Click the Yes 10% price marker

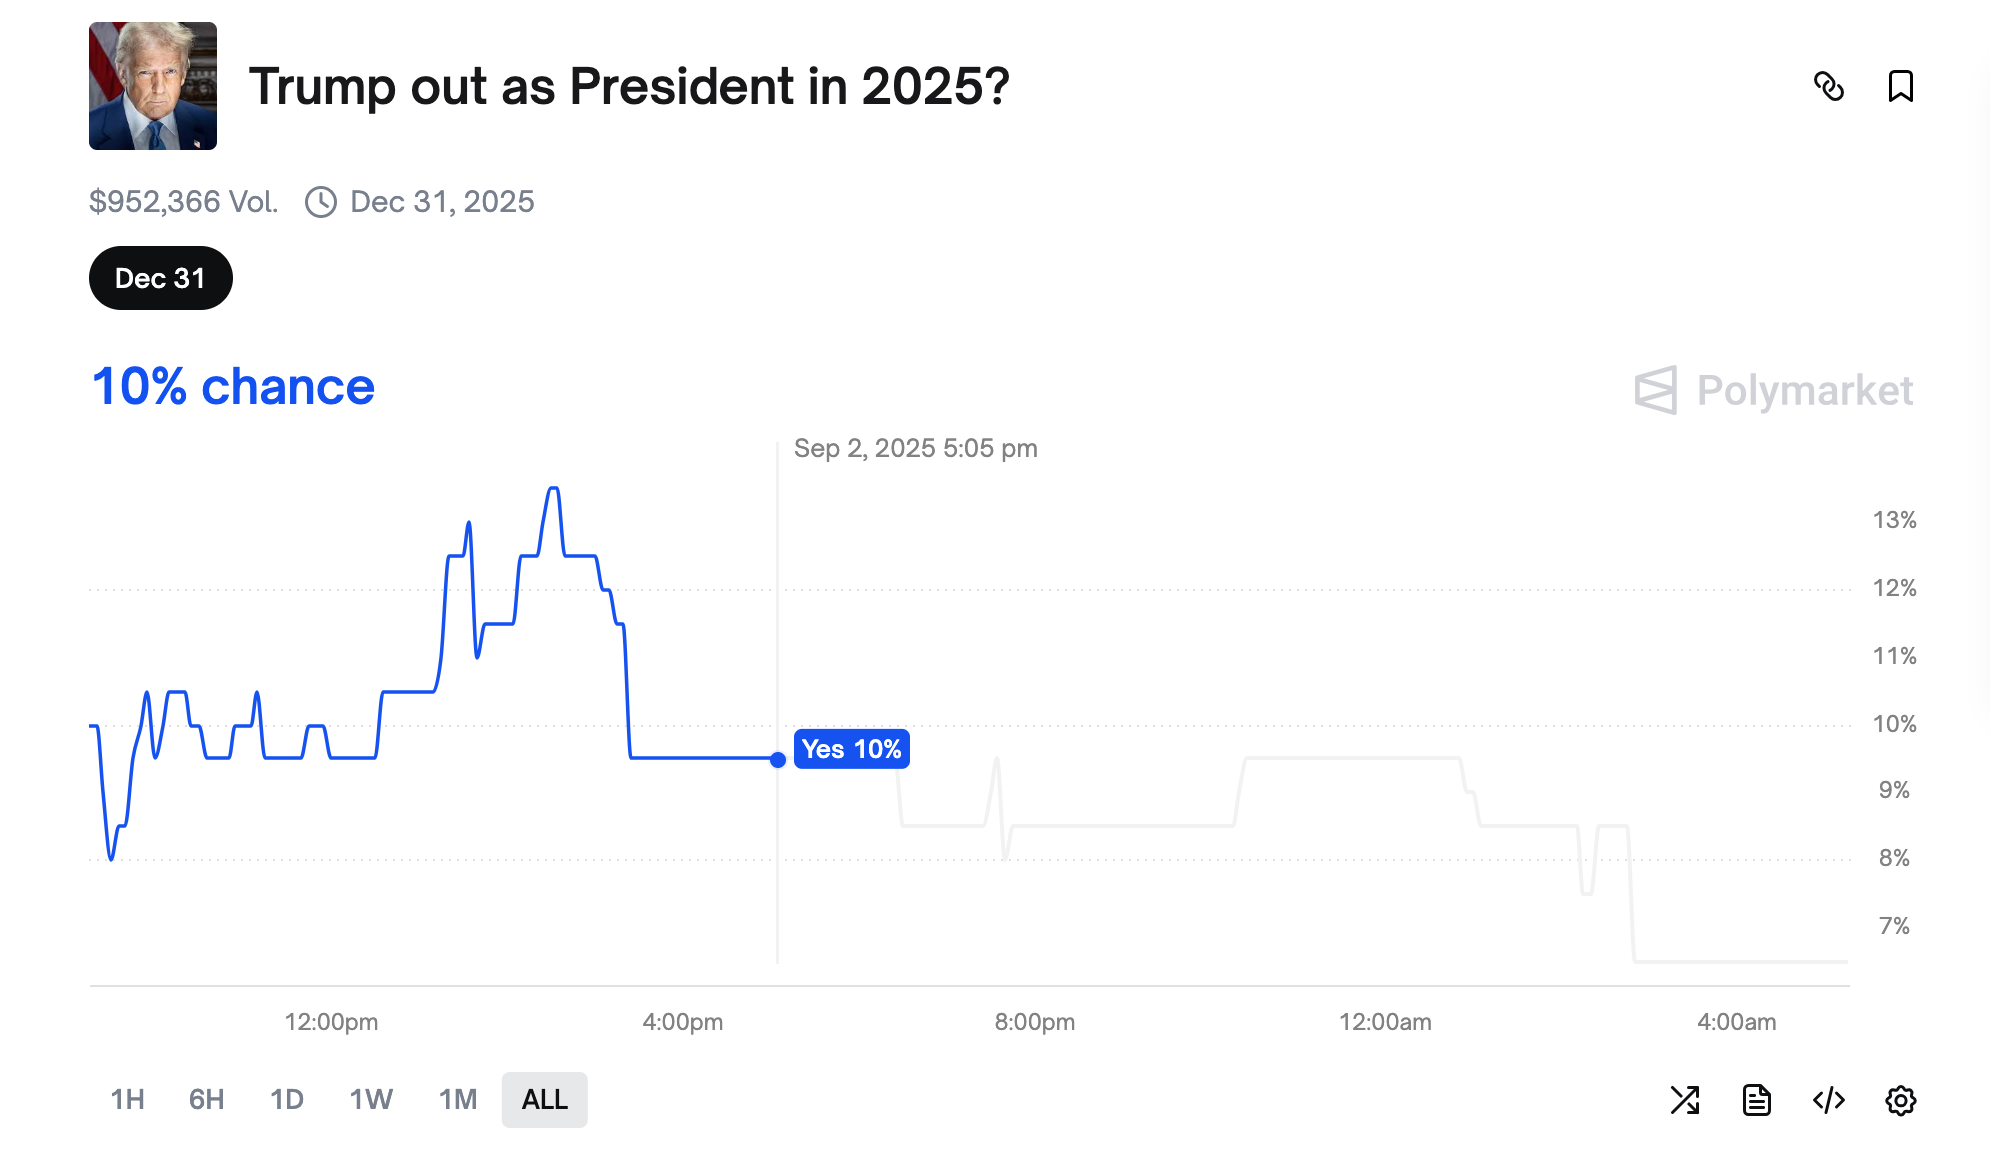click(x=851, y=749)
